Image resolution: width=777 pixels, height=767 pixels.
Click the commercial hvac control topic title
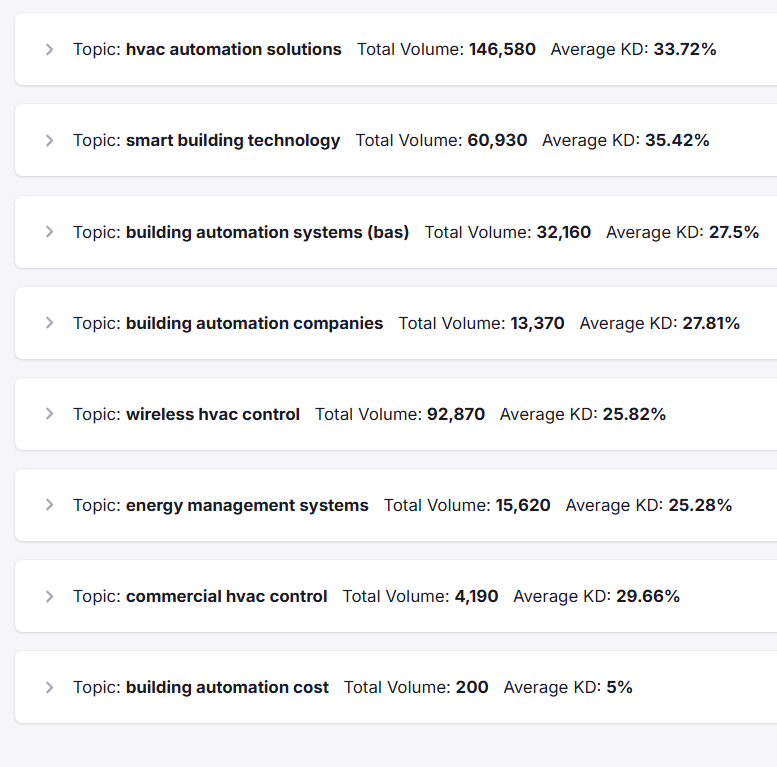click(x=226, y=596)
